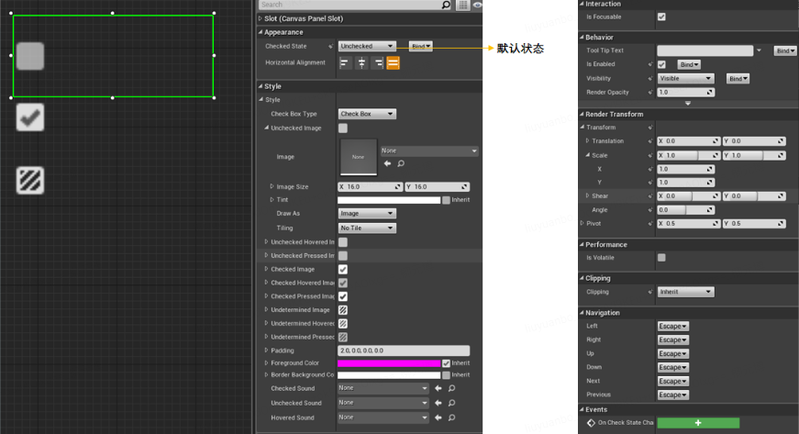Expand Slot (Canvas Panel Slot) section
Screen dimensions: 799x434
click(260, 18)
